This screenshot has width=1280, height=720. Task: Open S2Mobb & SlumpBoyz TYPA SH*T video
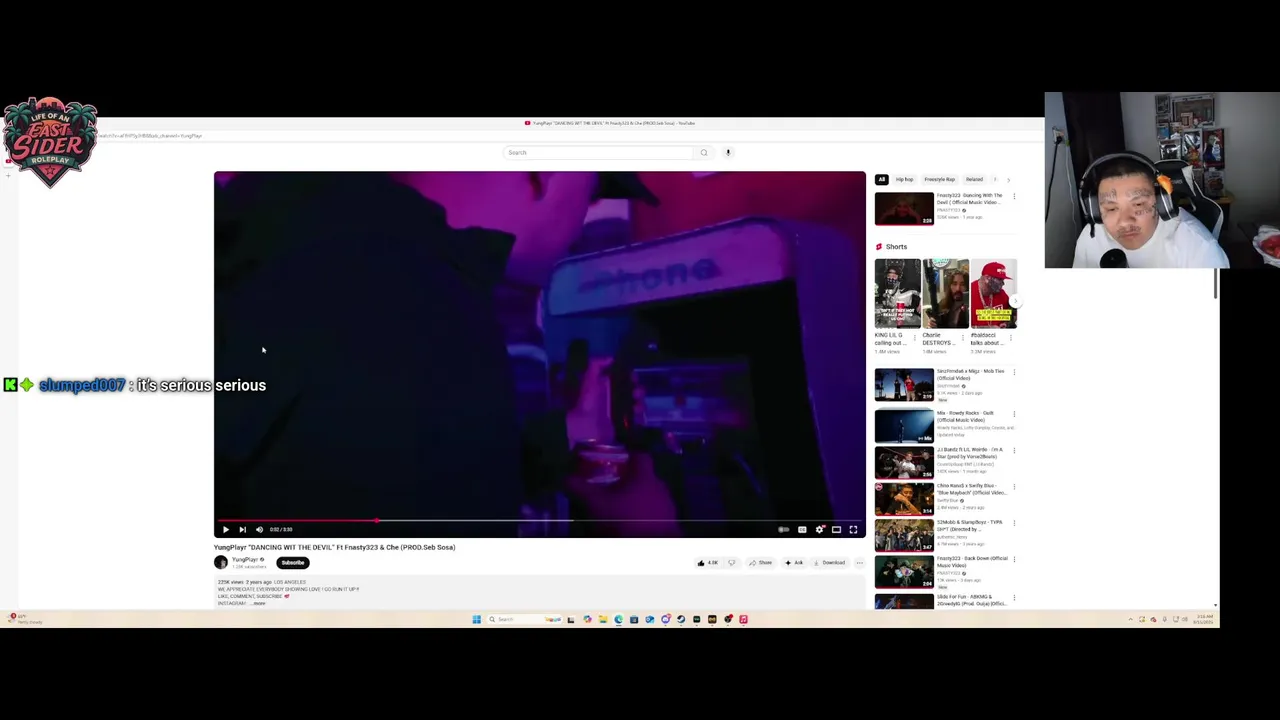(904, 535)
